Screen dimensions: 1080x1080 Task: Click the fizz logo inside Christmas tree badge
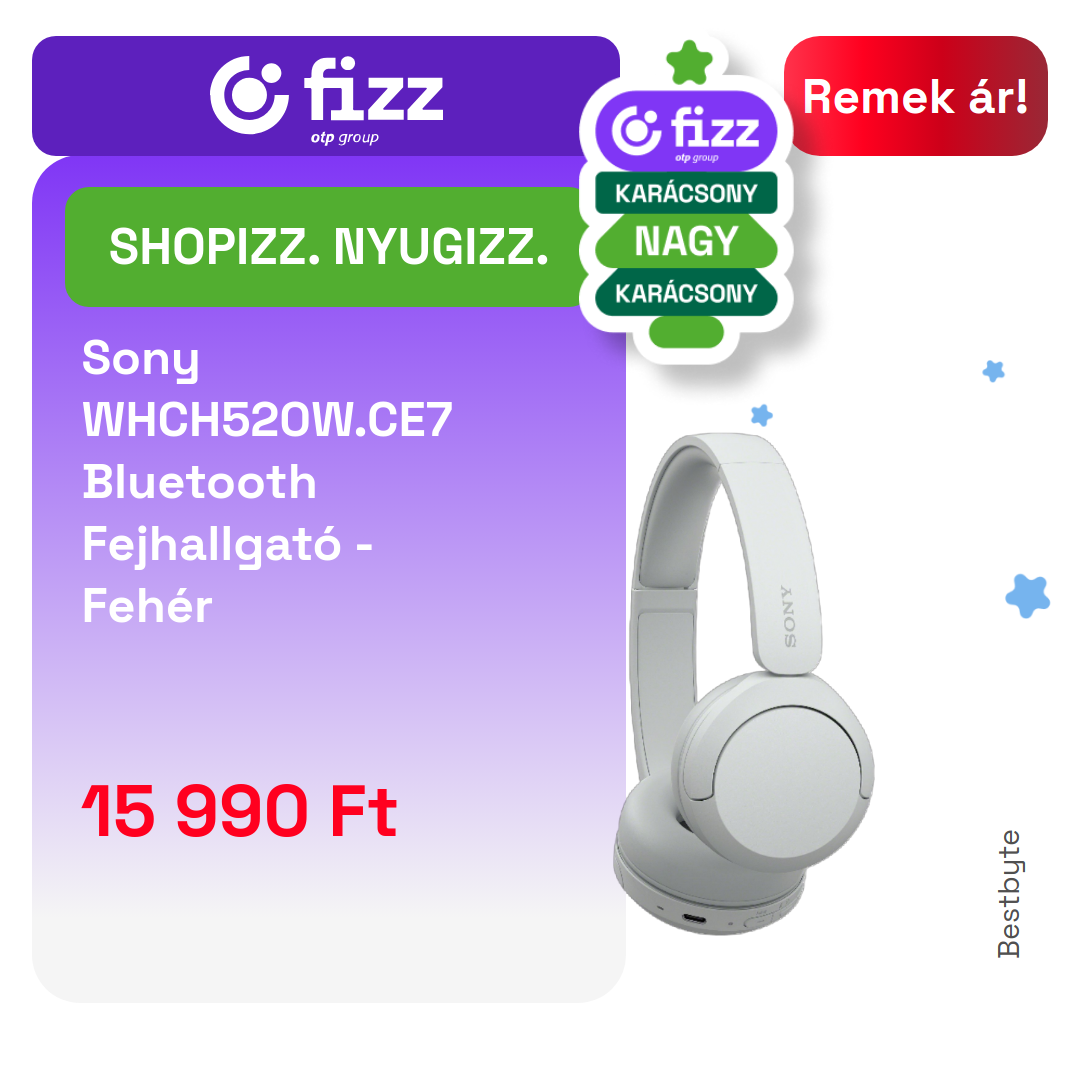tap(686, 131)
